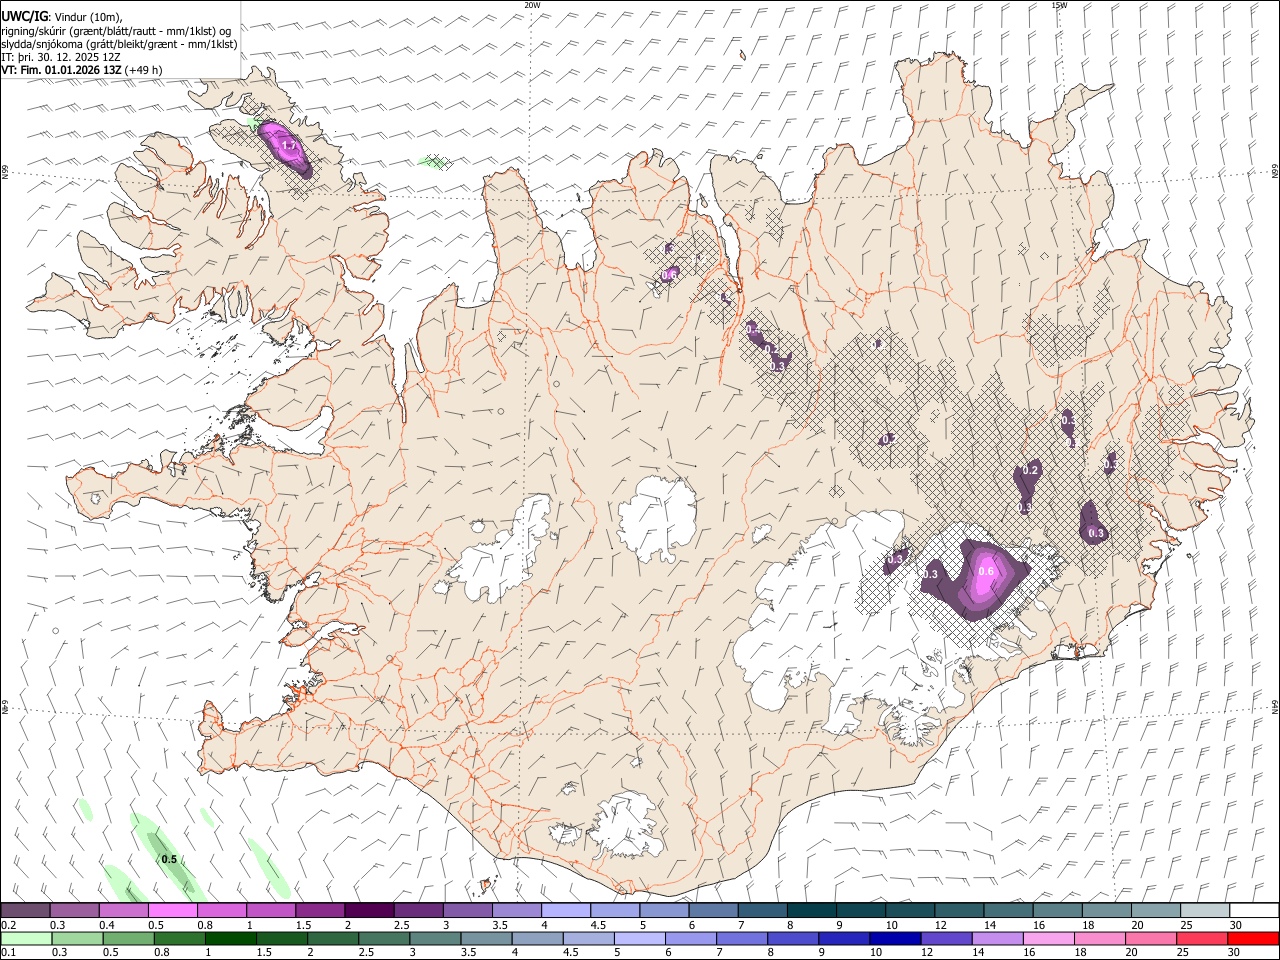The height and width of the screenshot is (960, 1280).
Task: Click the '(+49 h)' forecast offset text
Action: (x=145, y=70)
